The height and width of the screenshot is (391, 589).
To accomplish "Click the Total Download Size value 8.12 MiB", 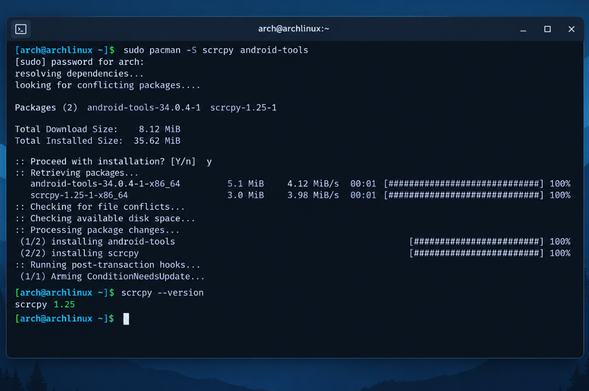I will tap(159, 129).
